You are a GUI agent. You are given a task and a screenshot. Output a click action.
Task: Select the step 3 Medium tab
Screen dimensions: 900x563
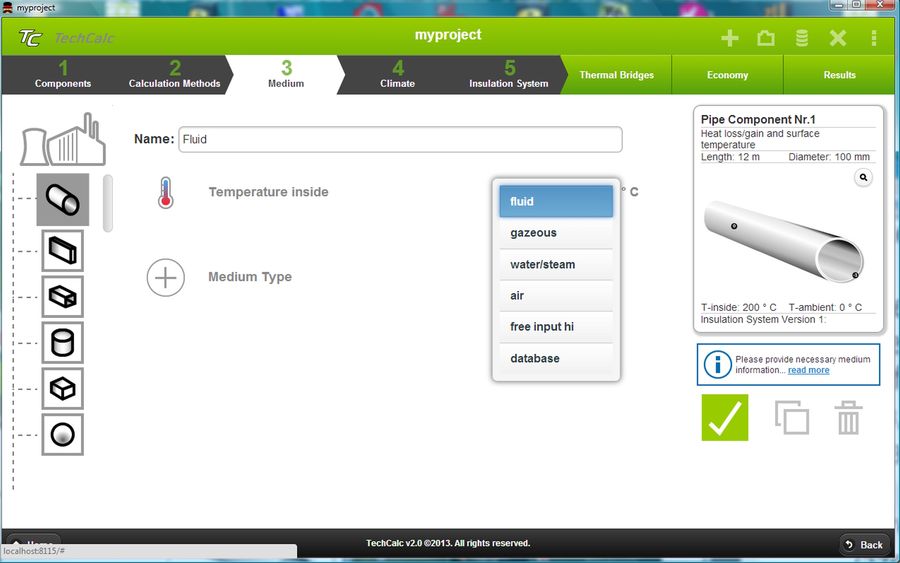pyautogui.click(x=286, y=75)
